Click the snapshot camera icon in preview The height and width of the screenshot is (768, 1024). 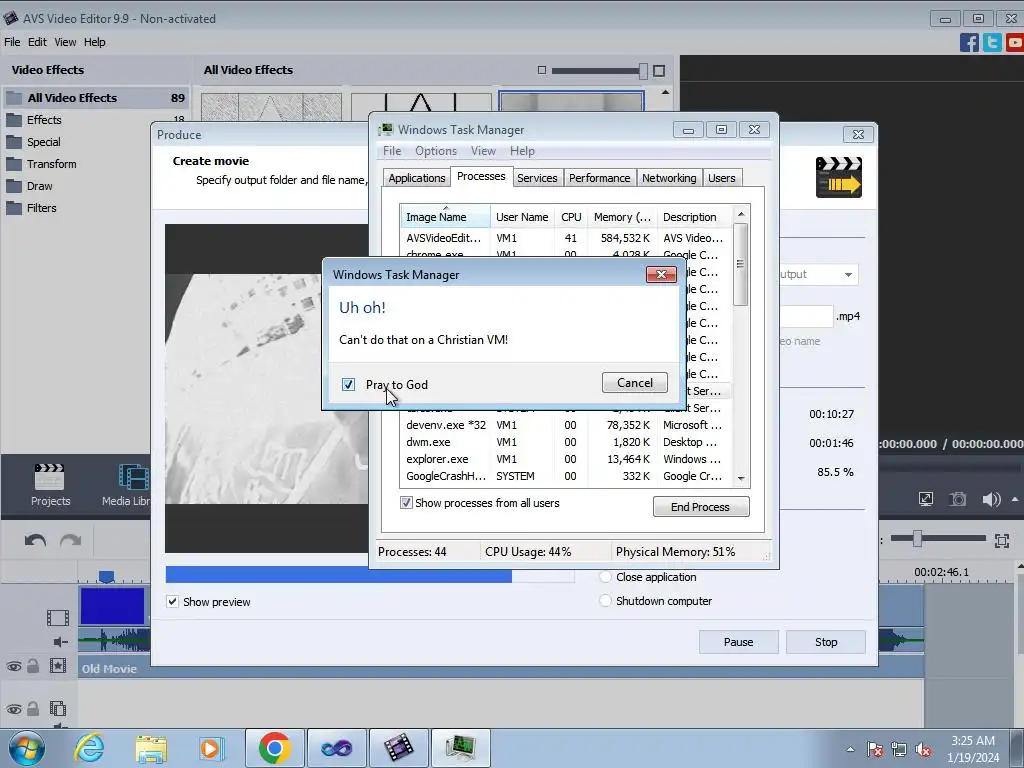(x=958, y=500)
